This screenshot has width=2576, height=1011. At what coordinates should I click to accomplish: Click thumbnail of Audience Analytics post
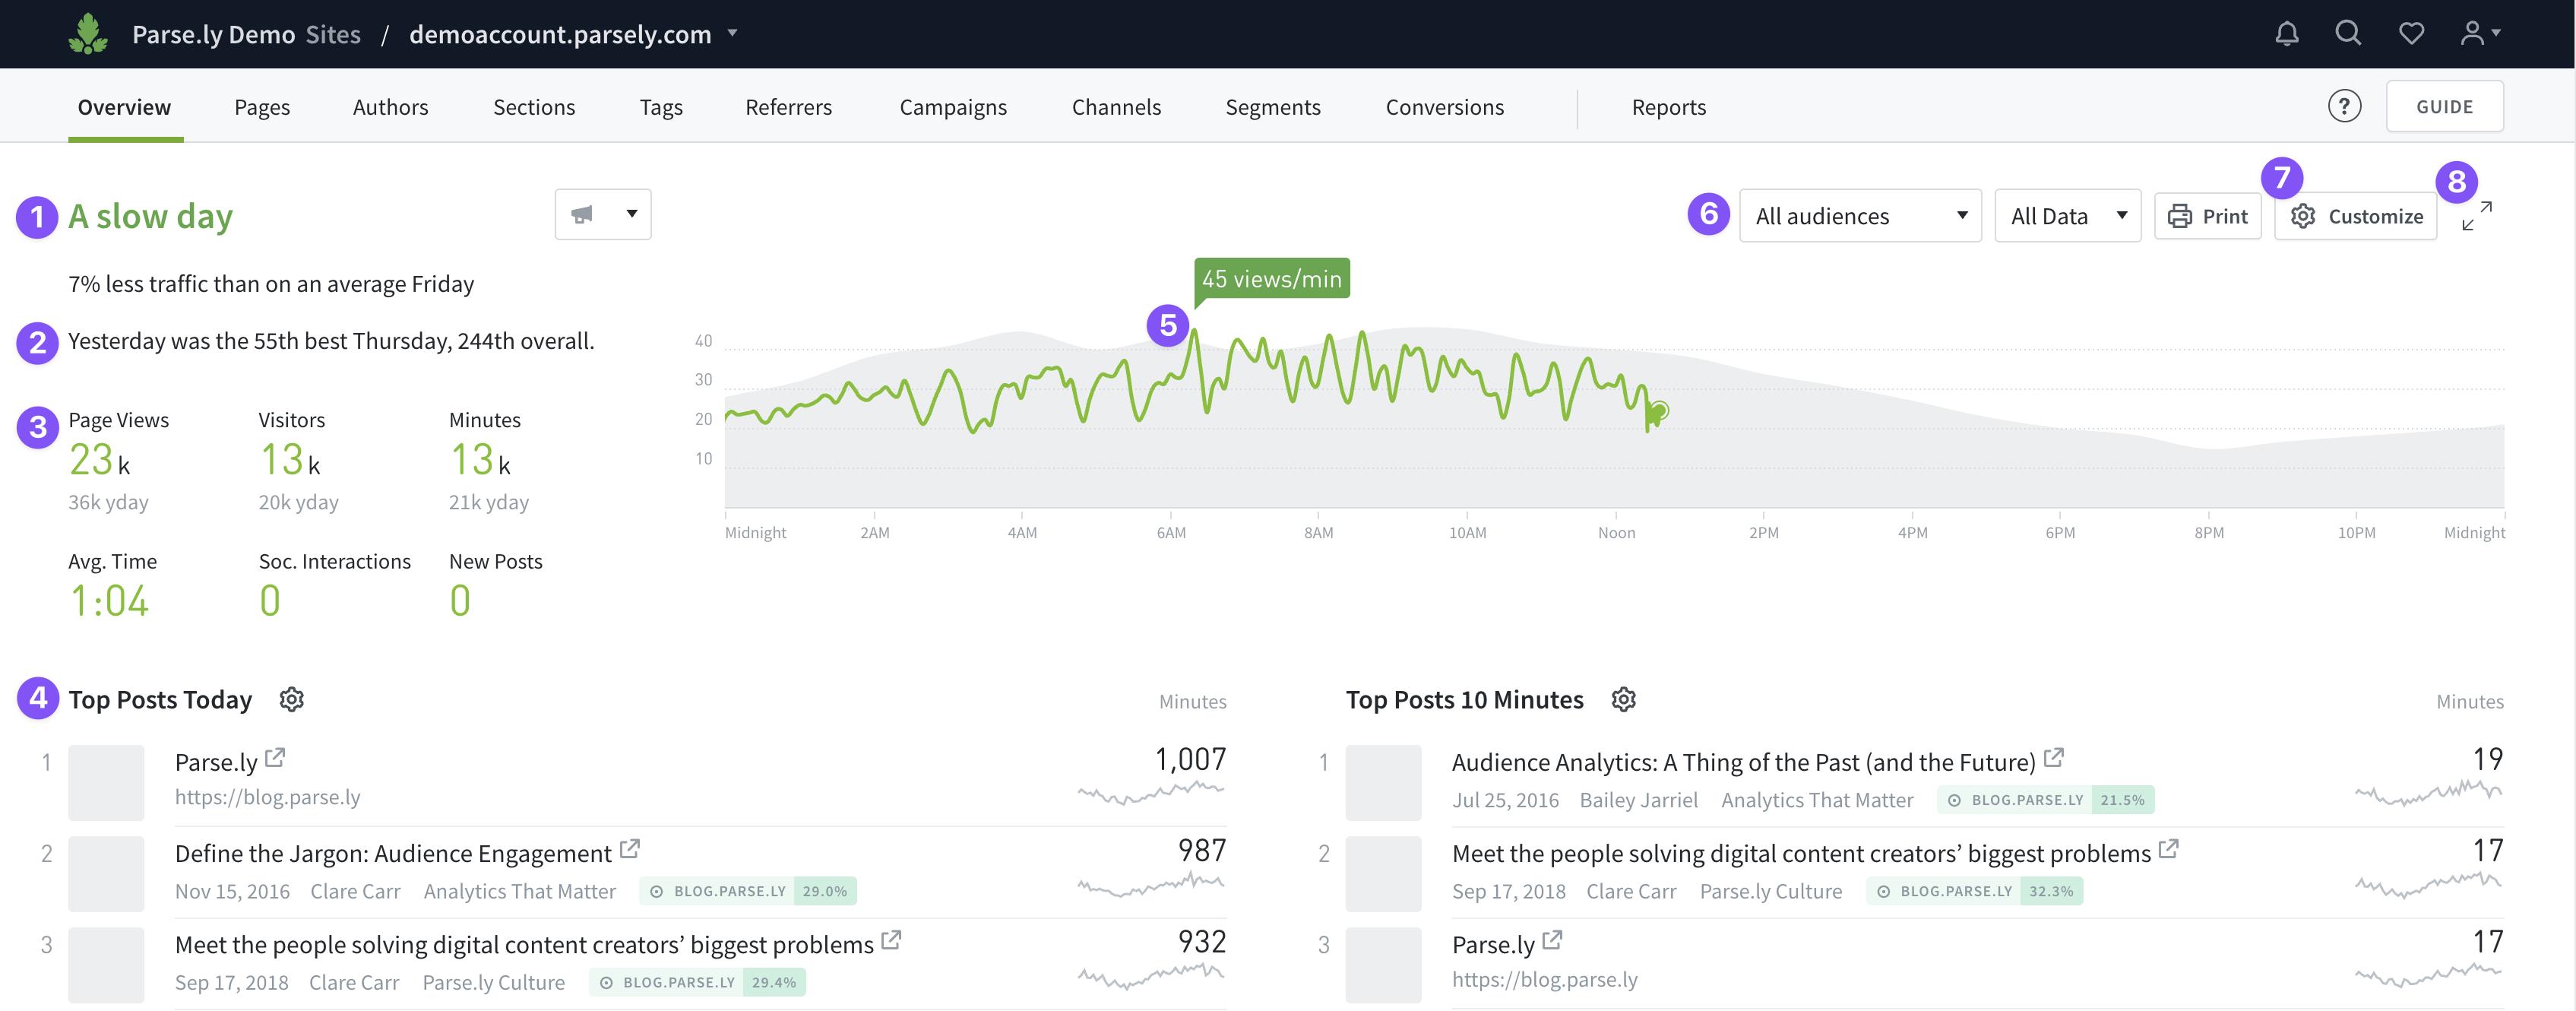point(1383,782)
